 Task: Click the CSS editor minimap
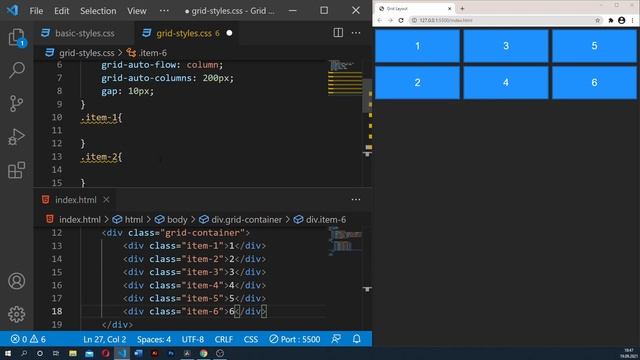345,78
